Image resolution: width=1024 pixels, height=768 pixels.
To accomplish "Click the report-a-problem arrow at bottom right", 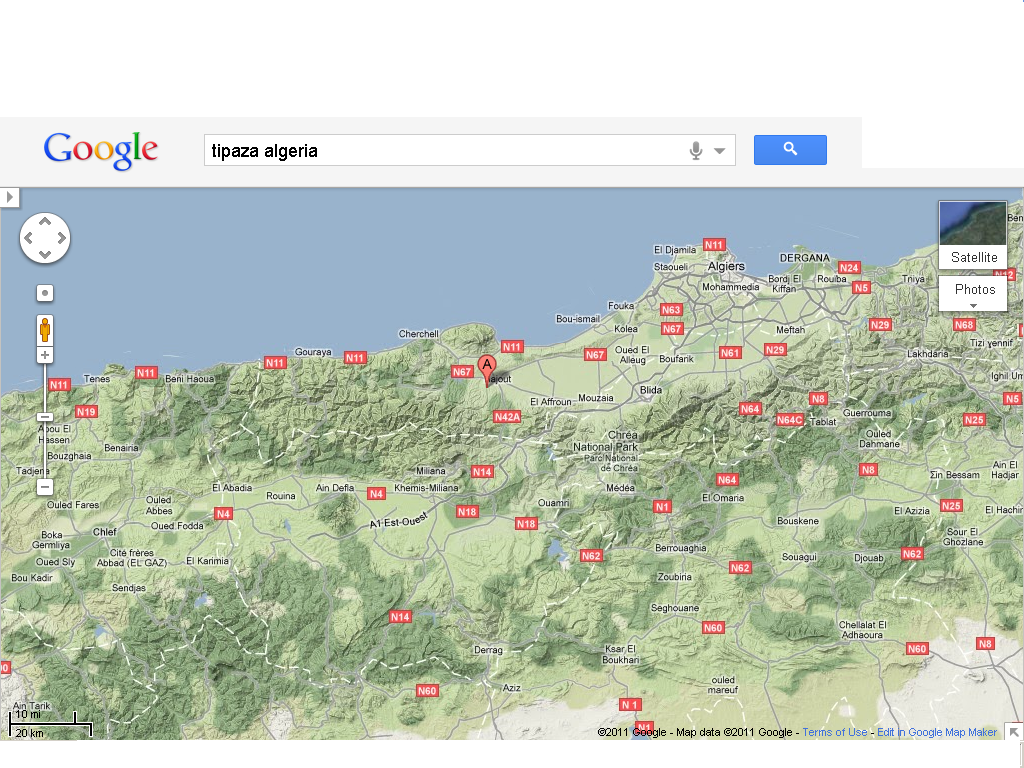I will point(1015,732).
